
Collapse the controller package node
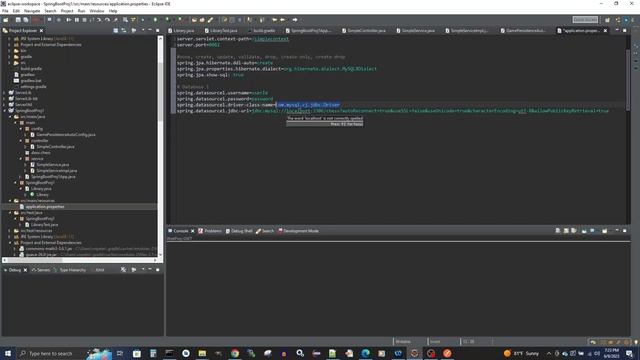(21, 141)
